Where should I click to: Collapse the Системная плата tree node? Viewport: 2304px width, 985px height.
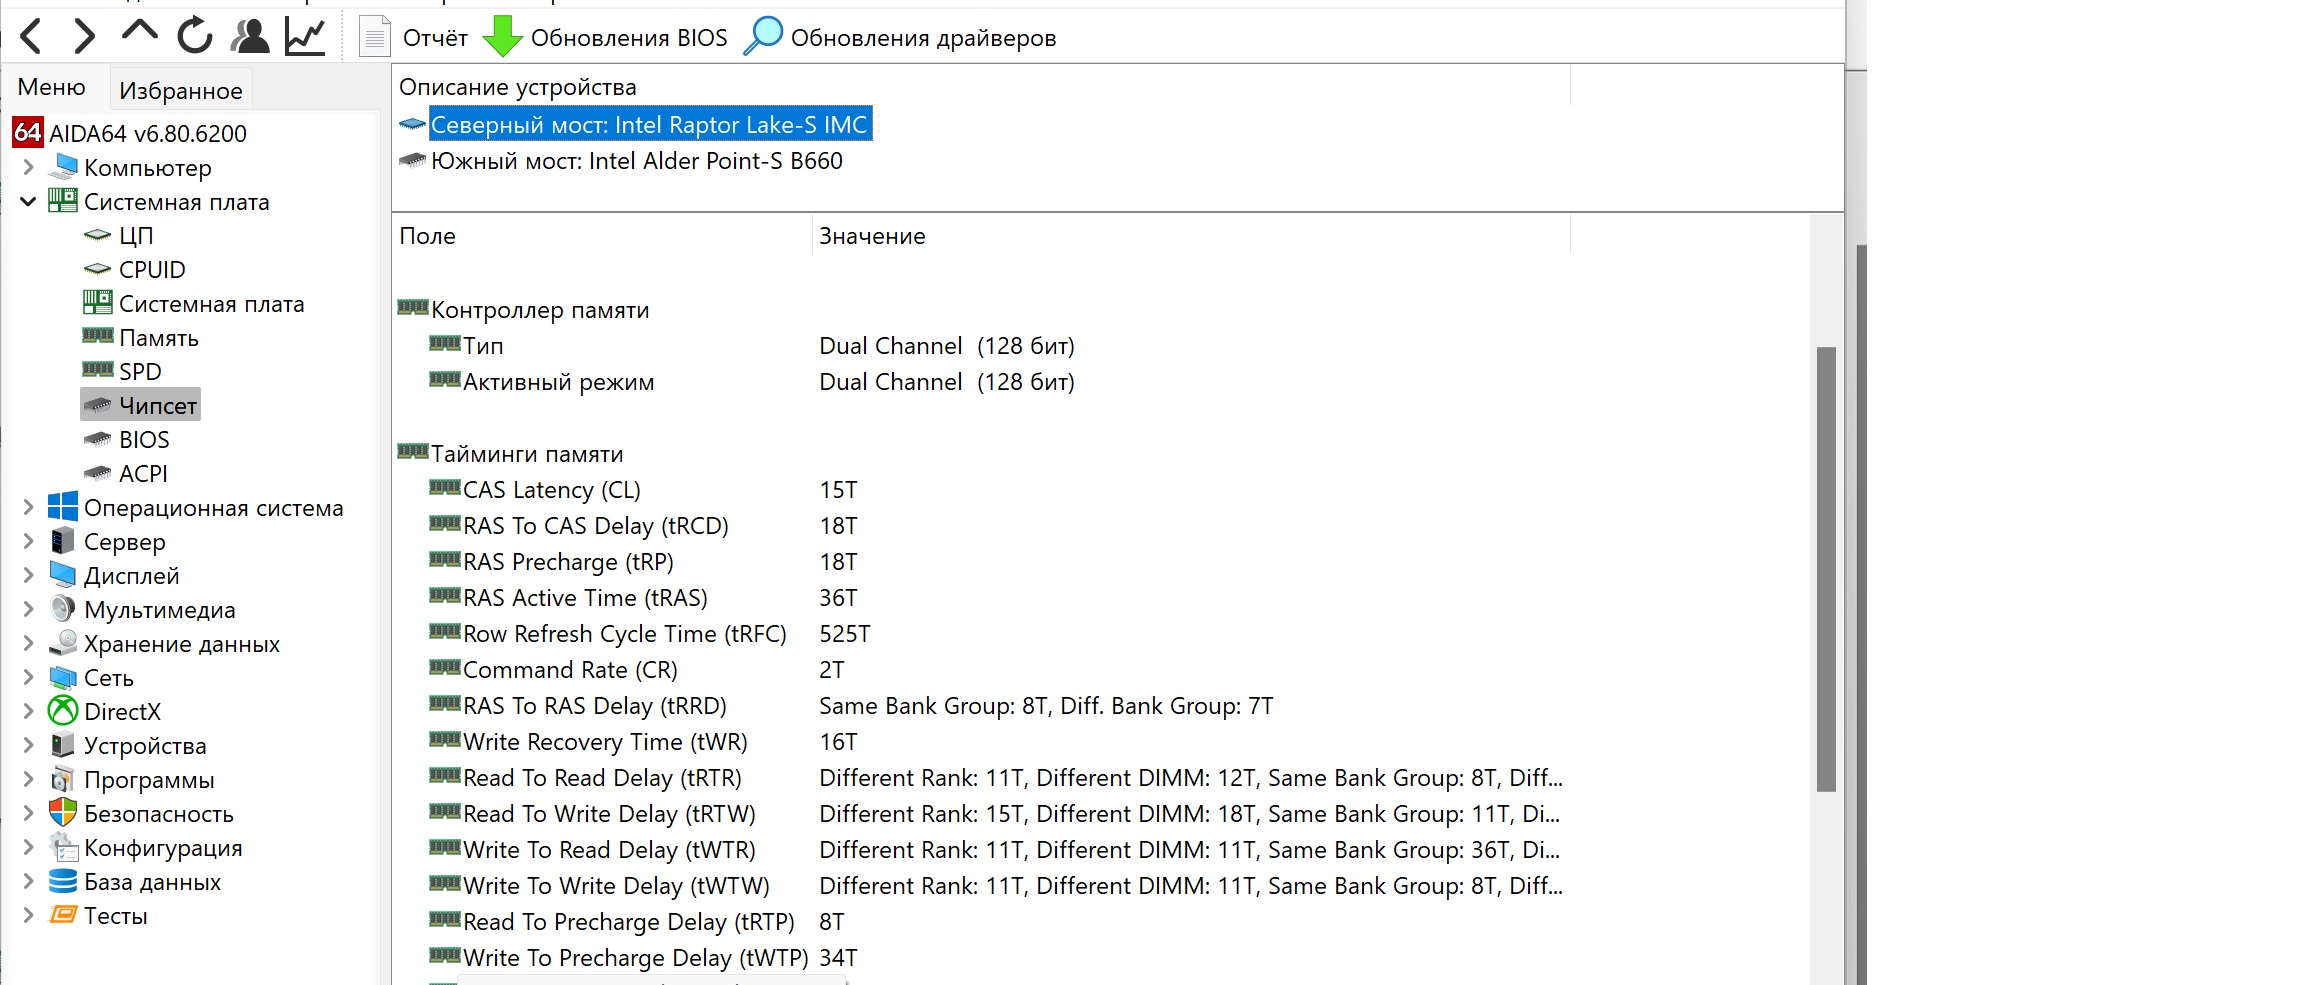[x=28, y=202]
